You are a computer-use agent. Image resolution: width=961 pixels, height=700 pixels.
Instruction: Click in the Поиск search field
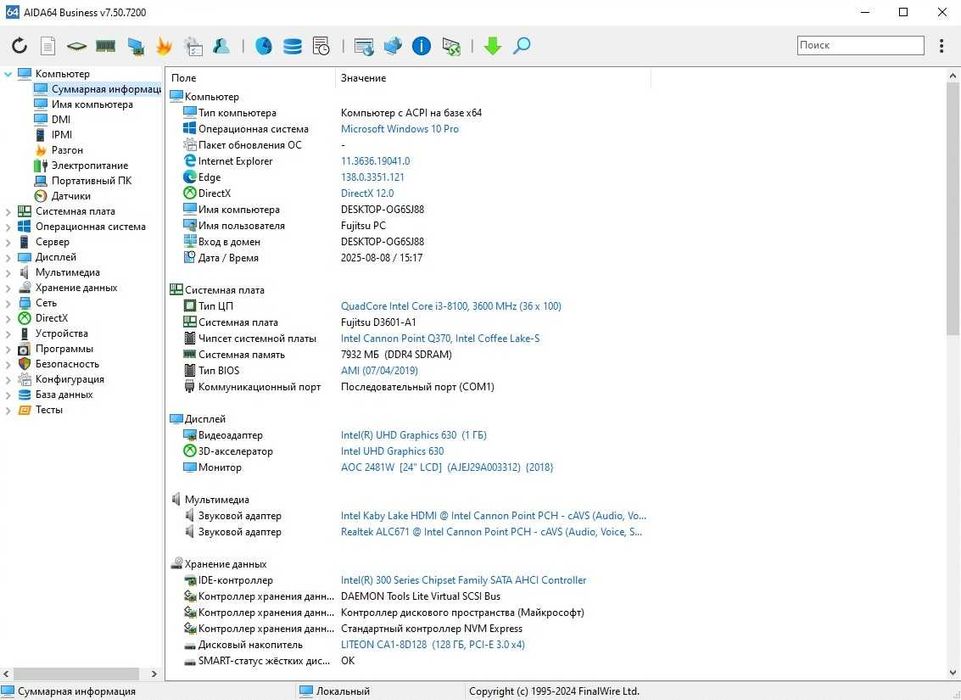coord(860,45)
